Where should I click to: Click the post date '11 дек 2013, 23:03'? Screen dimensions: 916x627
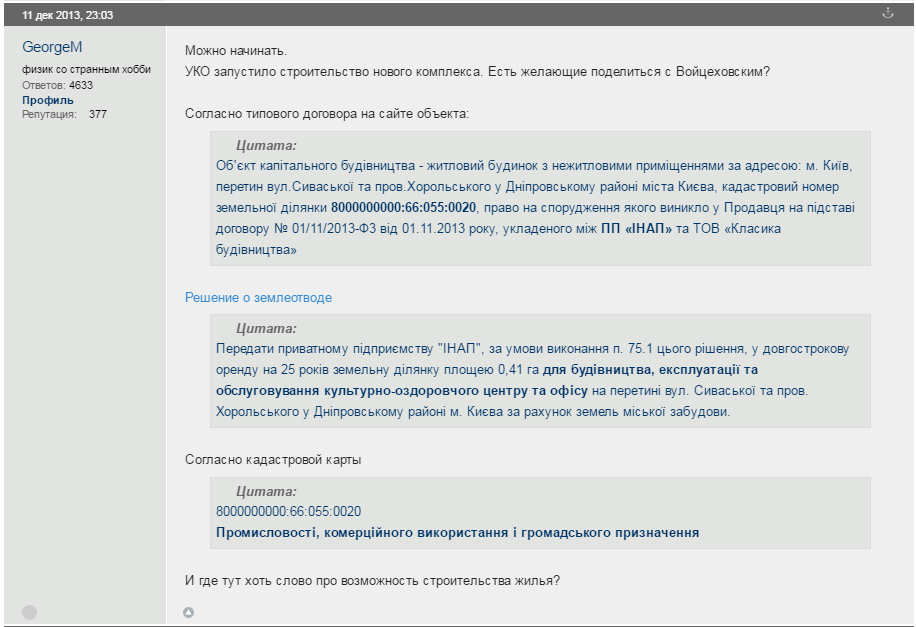coord(68,15)
